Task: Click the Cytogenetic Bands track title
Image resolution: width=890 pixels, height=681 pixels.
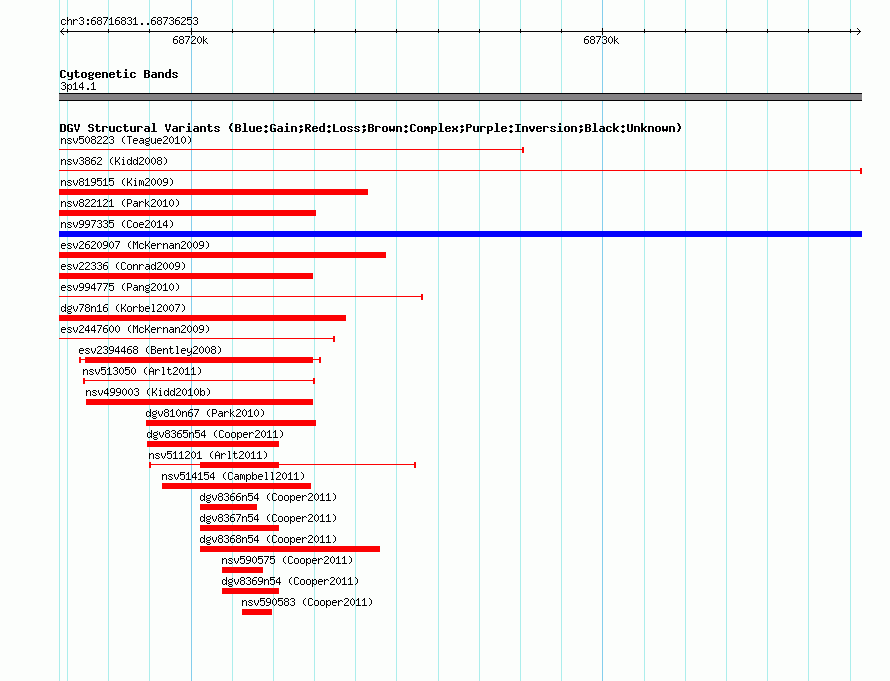Action: tap(119, 74)
